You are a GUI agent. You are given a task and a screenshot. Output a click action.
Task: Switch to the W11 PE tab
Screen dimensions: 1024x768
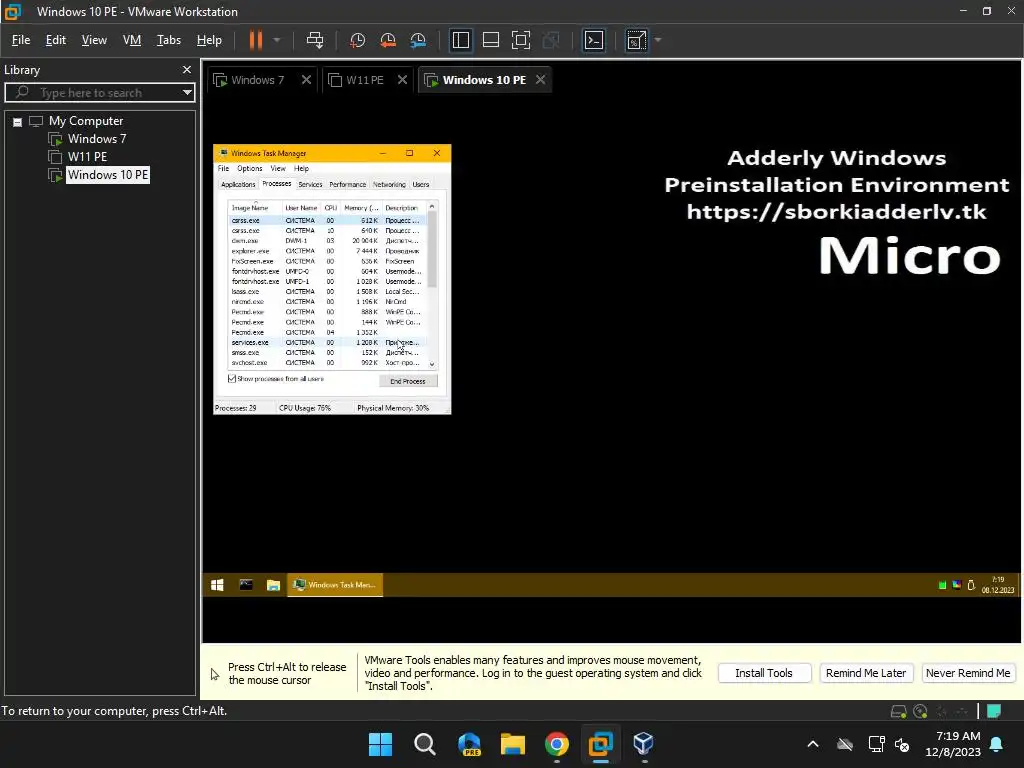click(x=364, y=80)
